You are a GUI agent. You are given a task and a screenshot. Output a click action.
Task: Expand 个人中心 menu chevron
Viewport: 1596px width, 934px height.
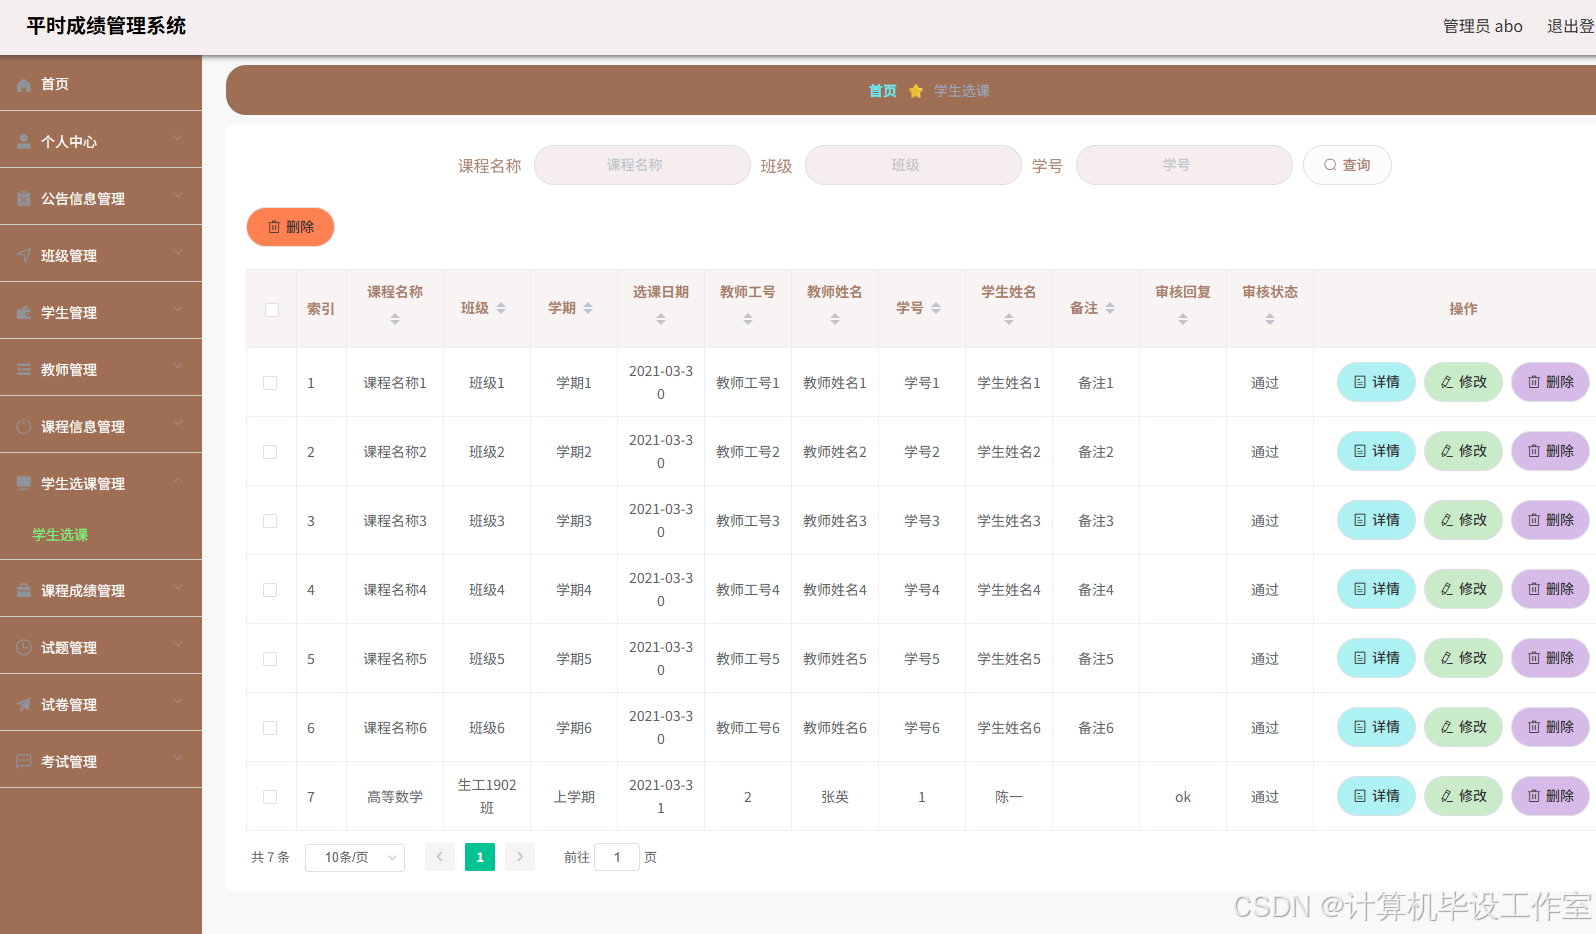[178, 138]
